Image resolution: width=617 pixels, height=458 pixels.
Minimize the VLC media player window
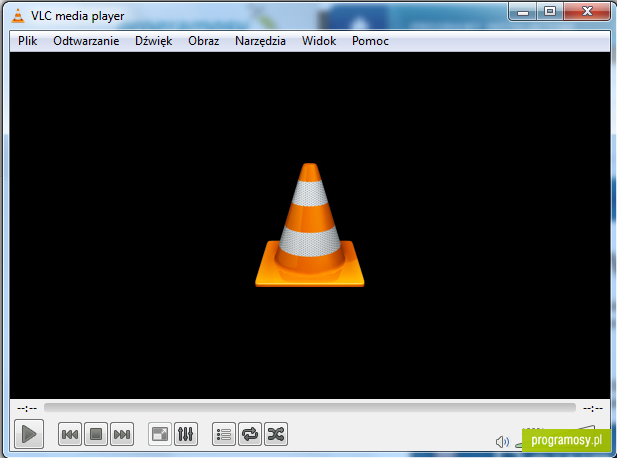[523, 11]
